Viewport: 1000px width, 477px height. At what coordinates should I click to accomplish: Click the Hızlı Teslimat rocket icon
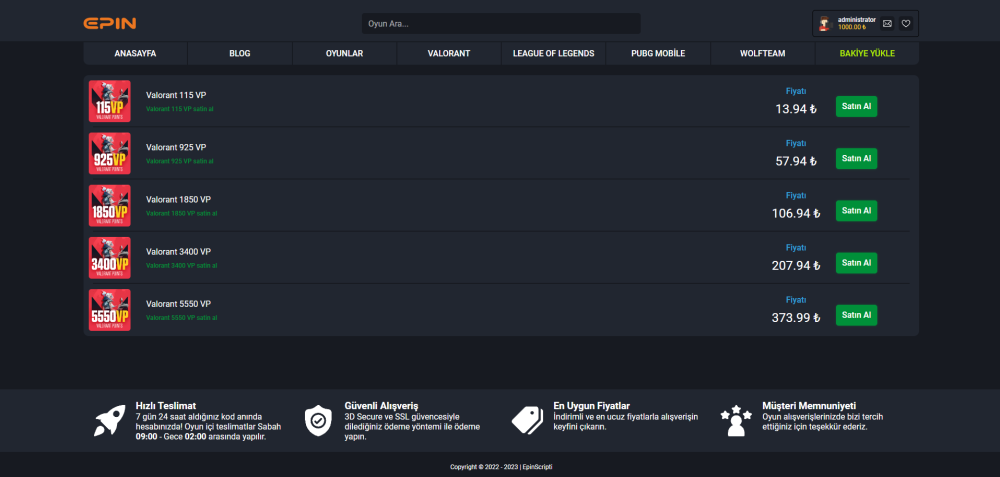point(110,421)
